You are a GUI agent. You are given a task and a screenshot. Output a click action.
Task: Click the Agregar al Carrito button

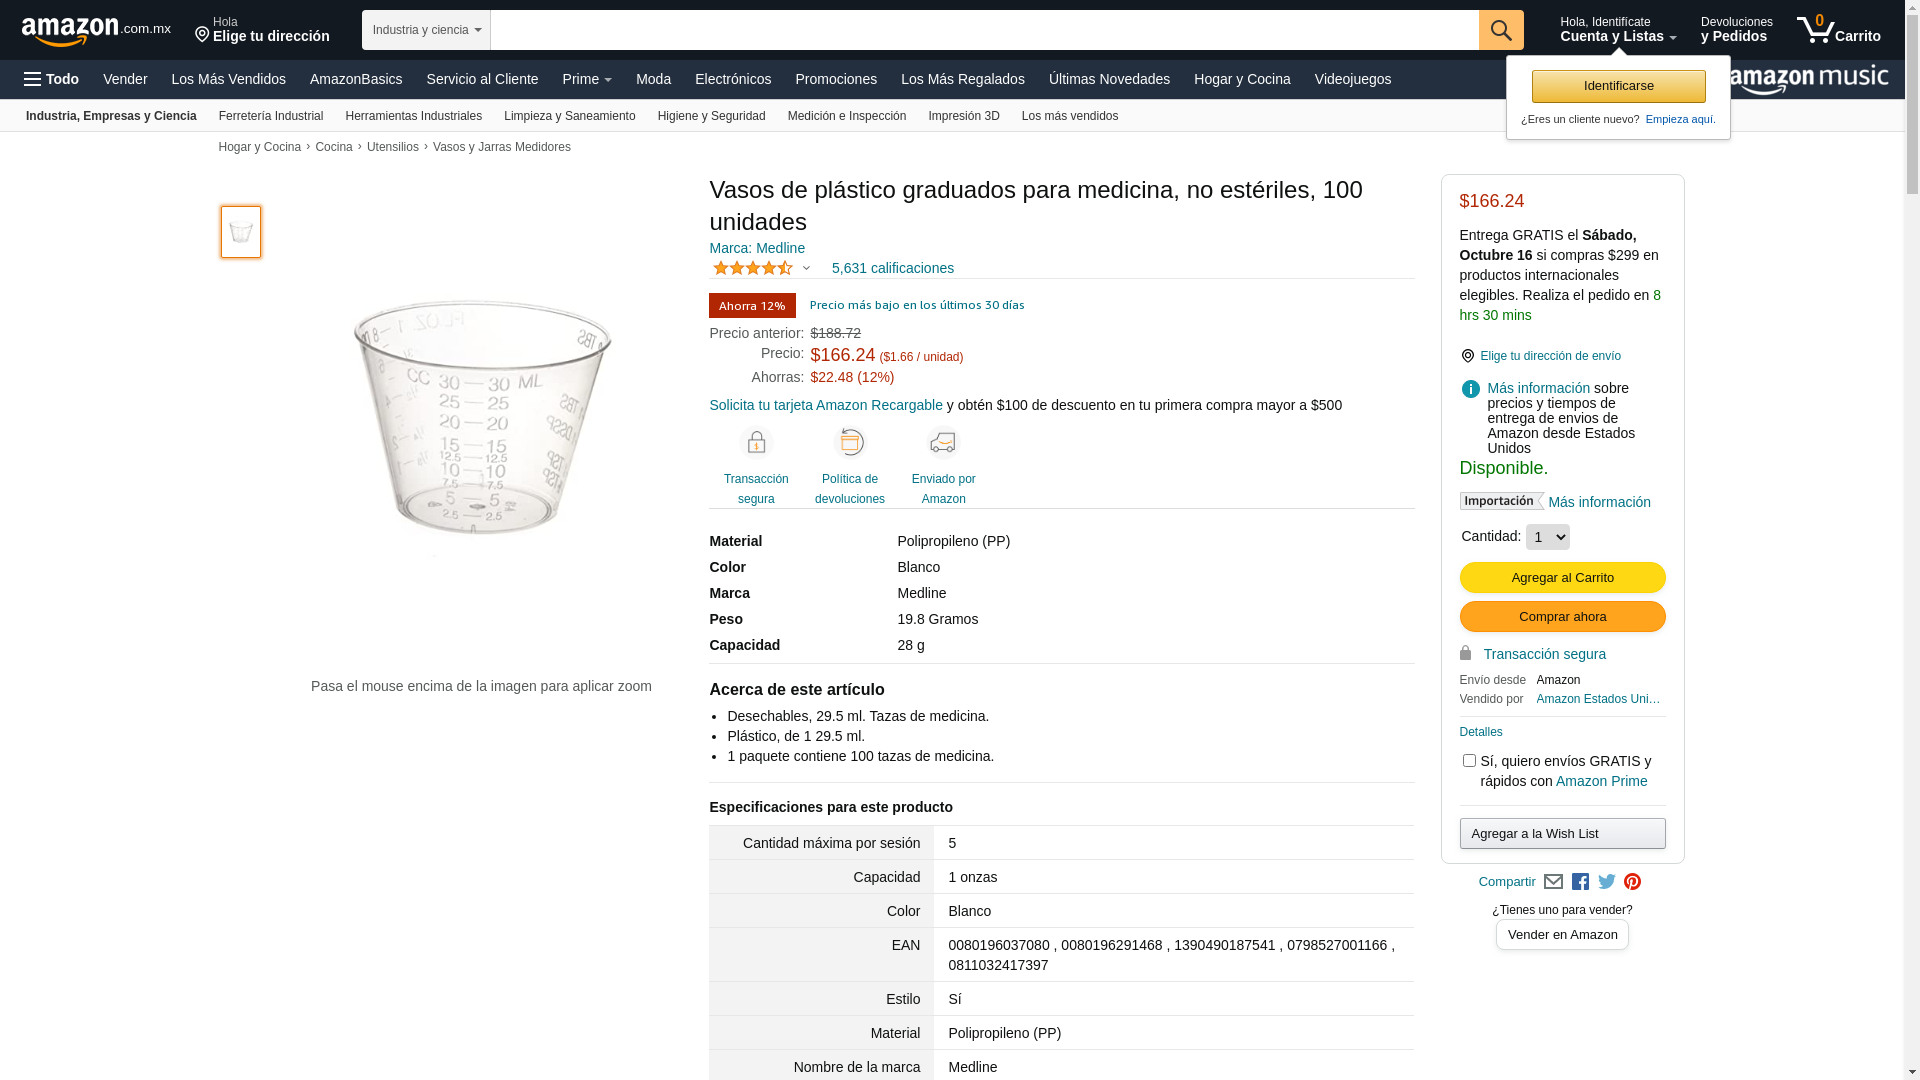(x=1562, y=578)
